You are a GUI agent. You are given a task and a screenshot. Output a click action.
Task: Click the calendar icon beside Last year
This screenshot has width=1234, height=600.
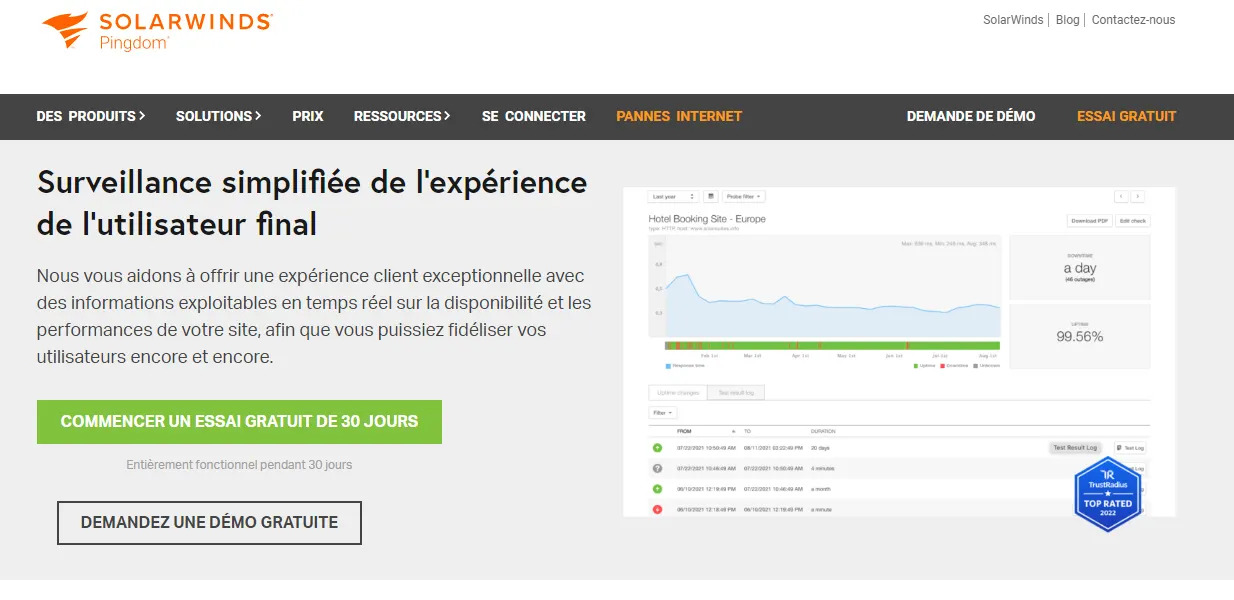tap(711, 197)
